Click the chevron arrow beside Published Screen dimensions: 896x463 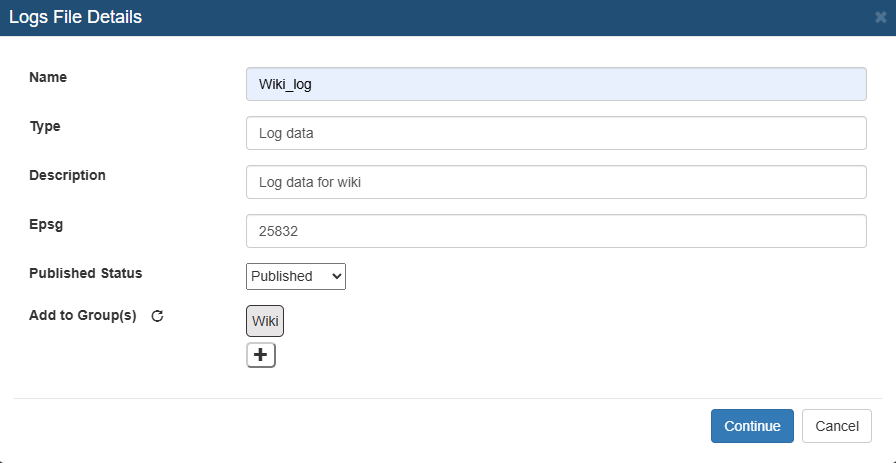[x=337, y=276]
